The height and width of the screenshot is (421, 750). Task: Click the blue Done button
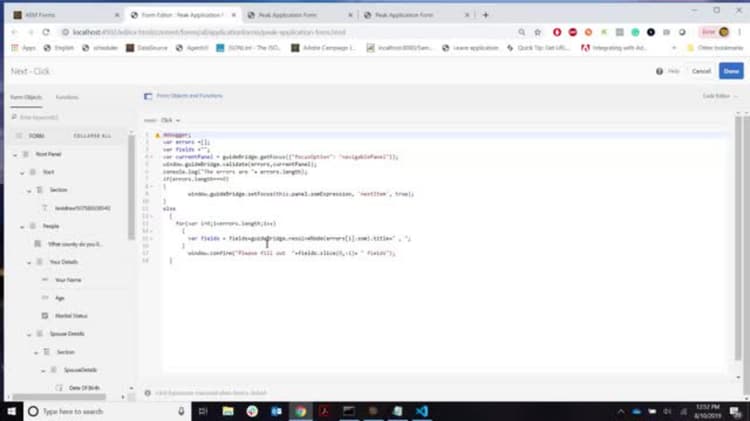730,71
